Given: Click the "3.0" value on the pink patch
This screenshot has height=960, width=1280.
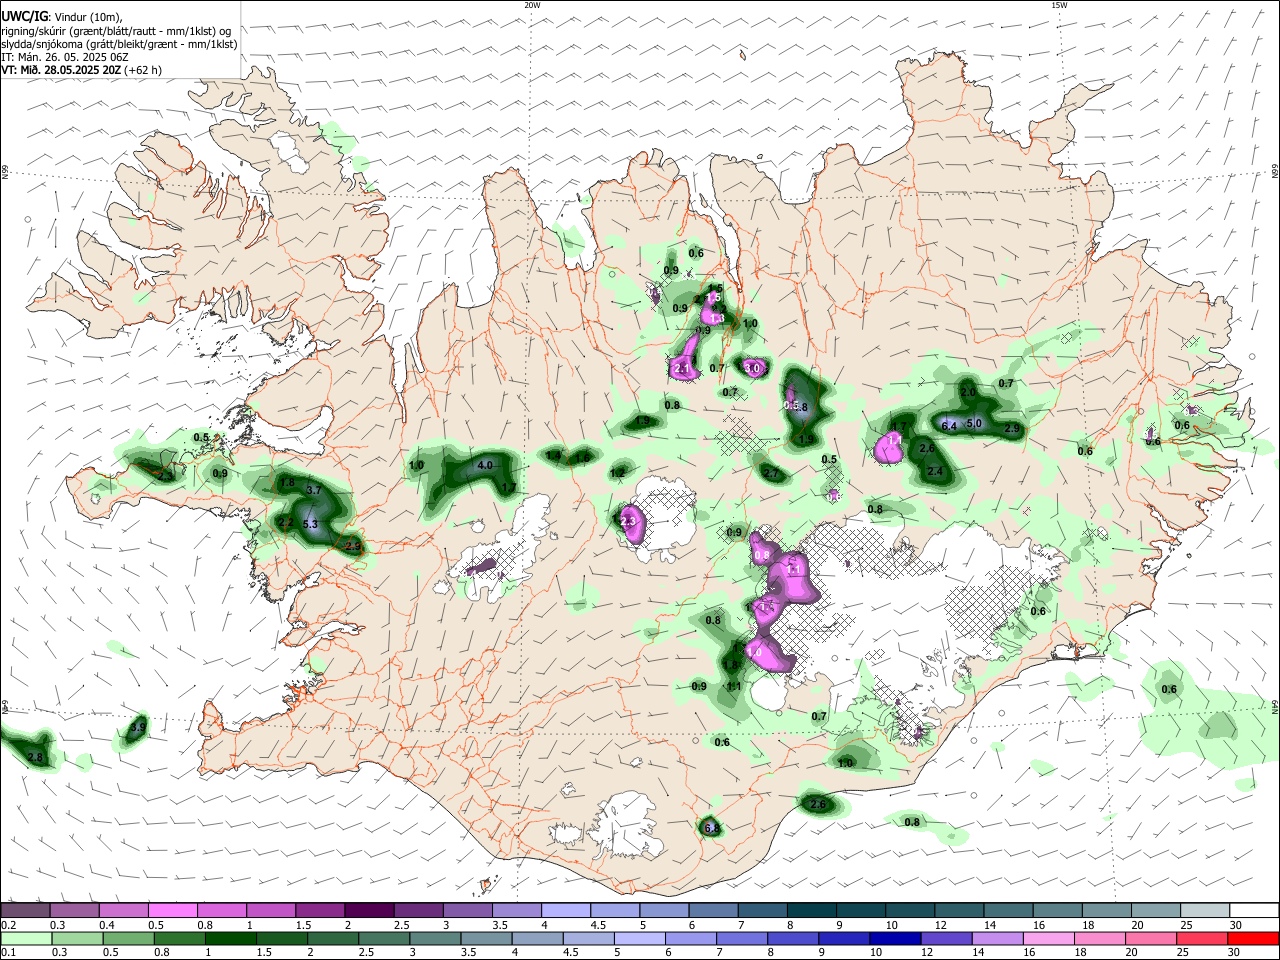Looking at the screenshot, I should [753, 368].
